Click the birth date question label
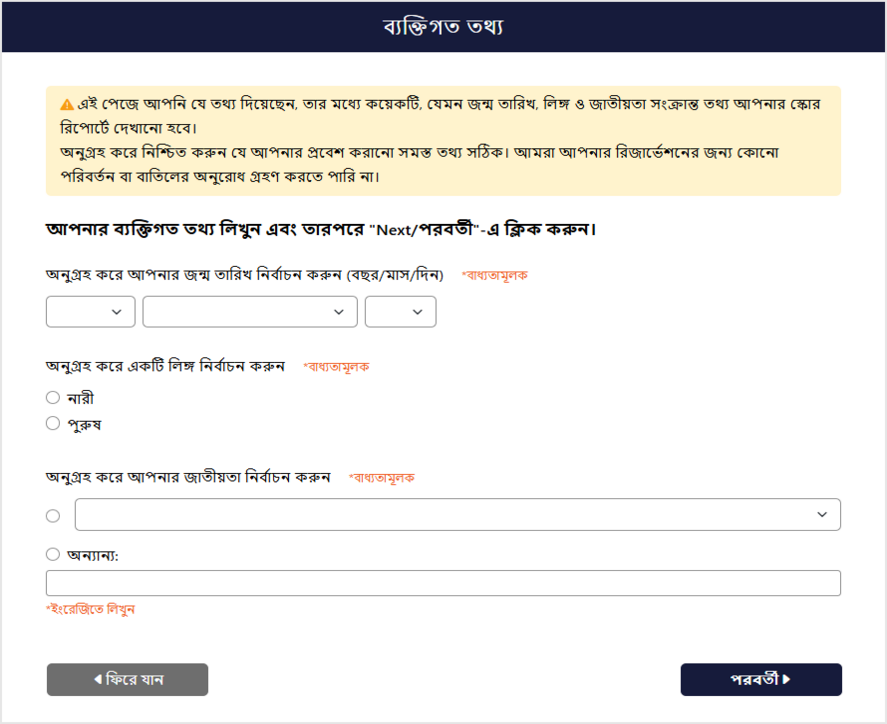 244,275
